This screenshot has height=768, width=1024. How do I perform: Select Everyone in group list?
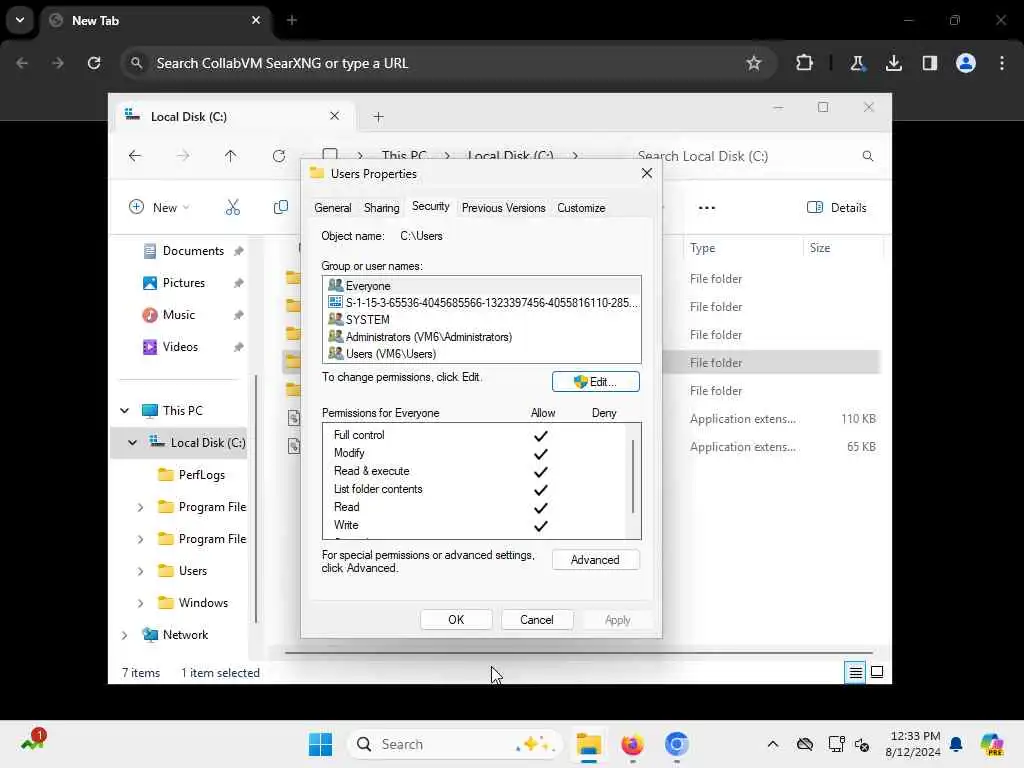481,286
